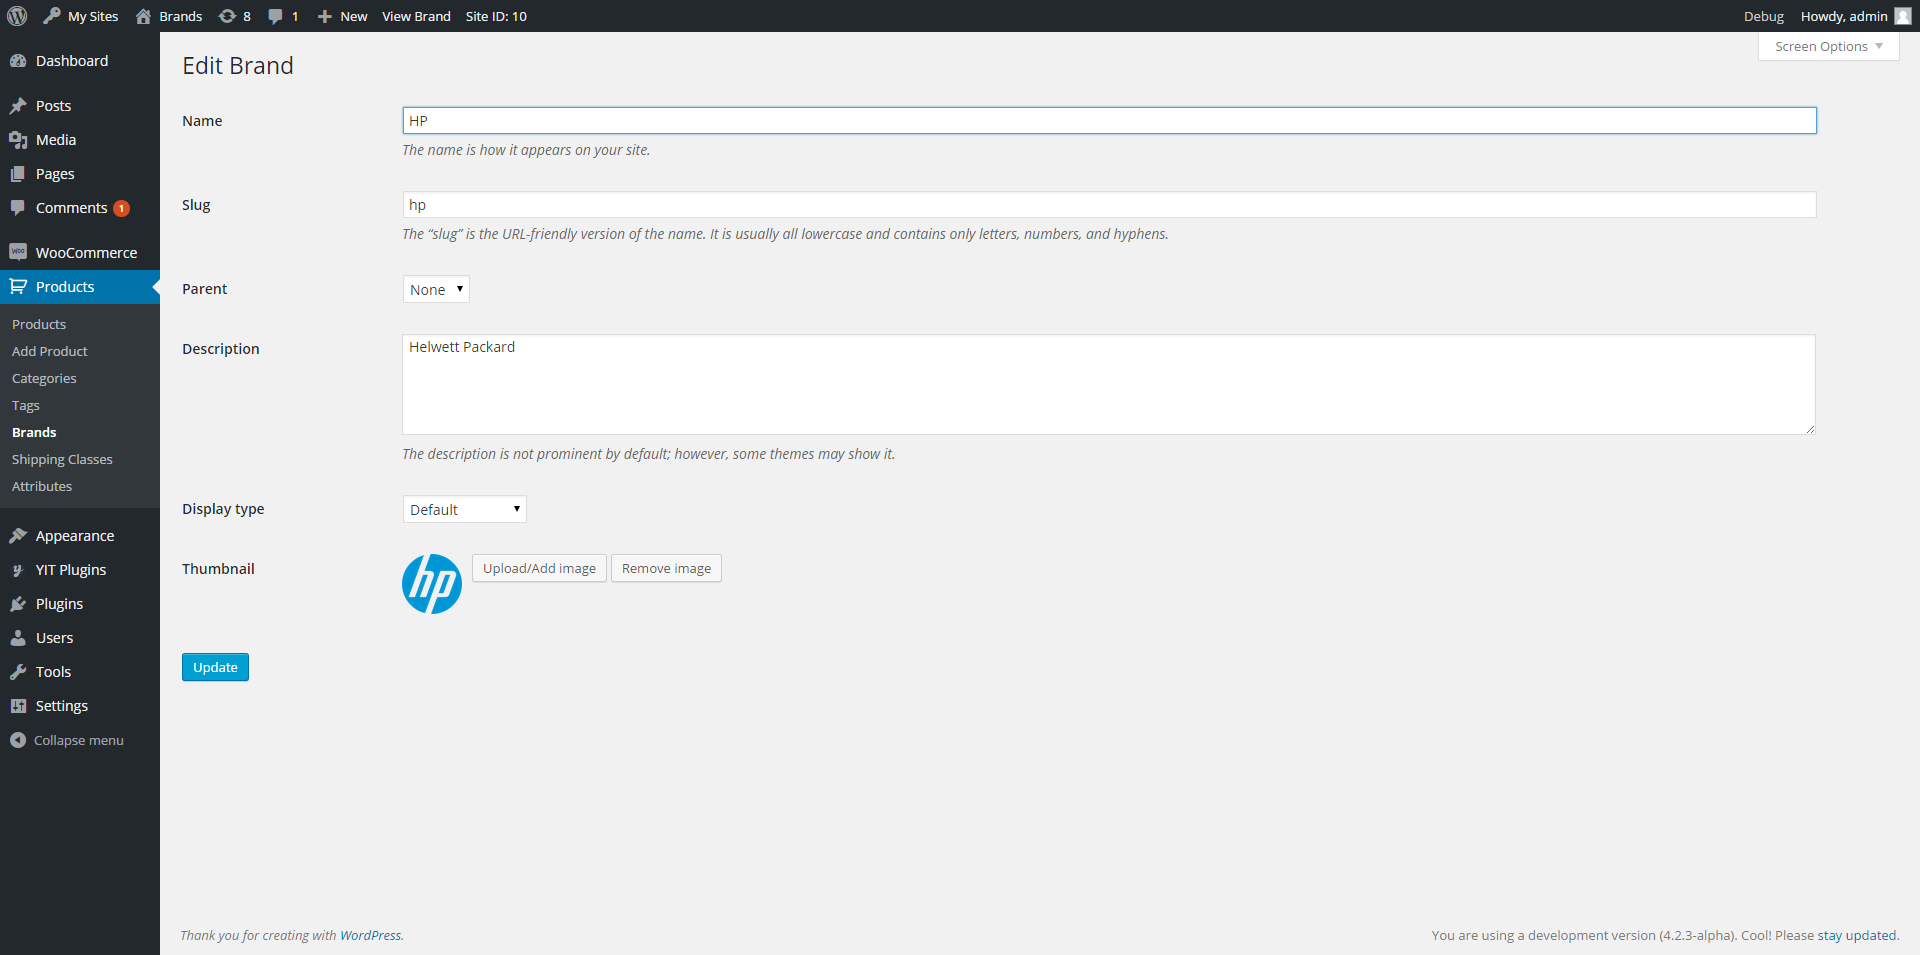The width and height of the screenshot is (1920, 955).
Task: Click the Posts pin icon
Action: pyautogui.click(x=18, y=106)
